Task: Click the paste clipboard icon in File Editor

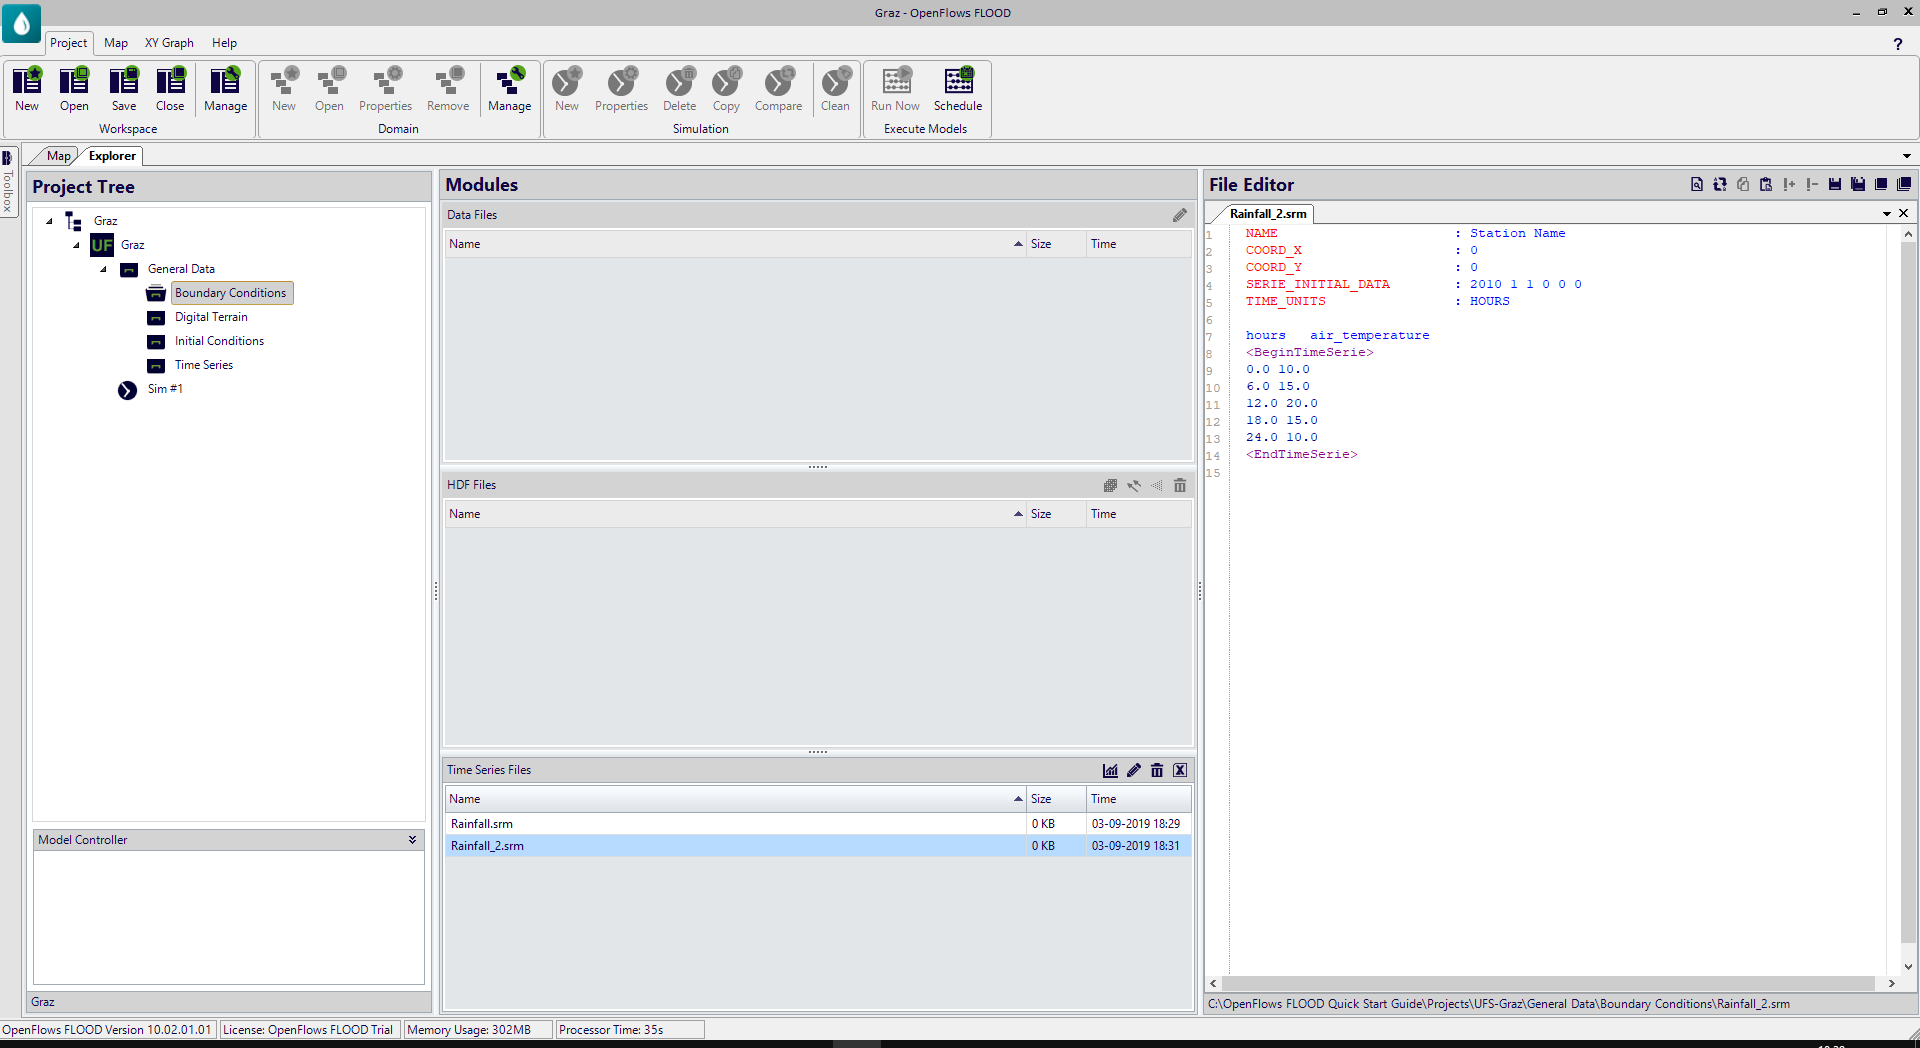Action: pyautogui.click(x=1766, y=184)
